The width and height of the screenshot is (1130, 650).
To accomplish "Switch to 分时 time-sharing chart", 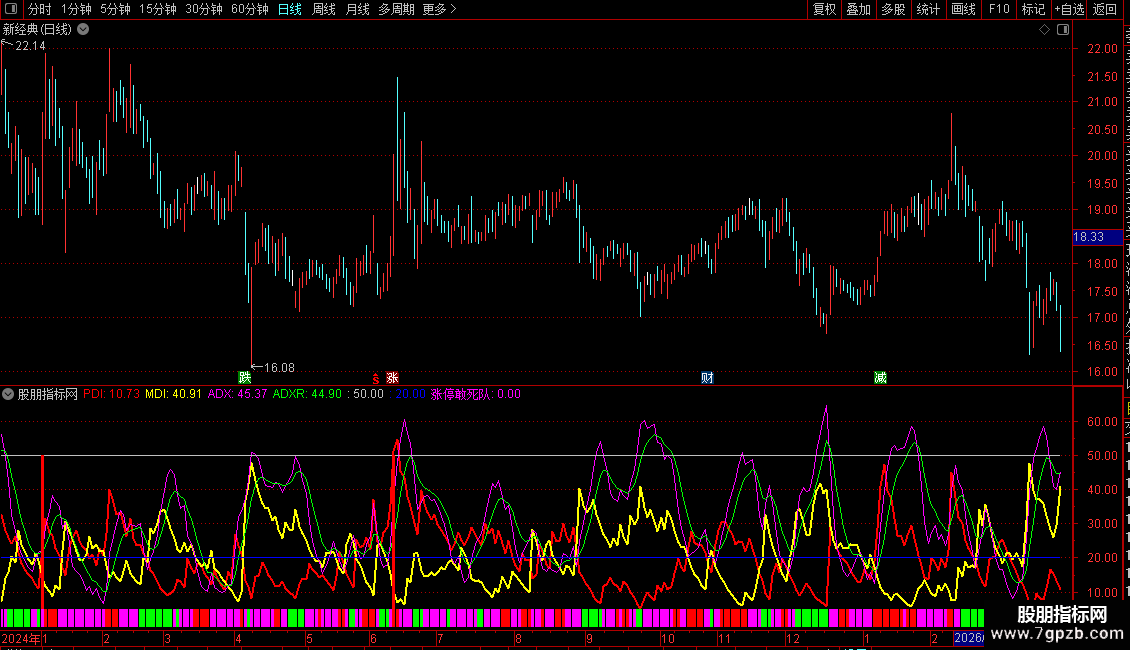I will pos(40,9).
